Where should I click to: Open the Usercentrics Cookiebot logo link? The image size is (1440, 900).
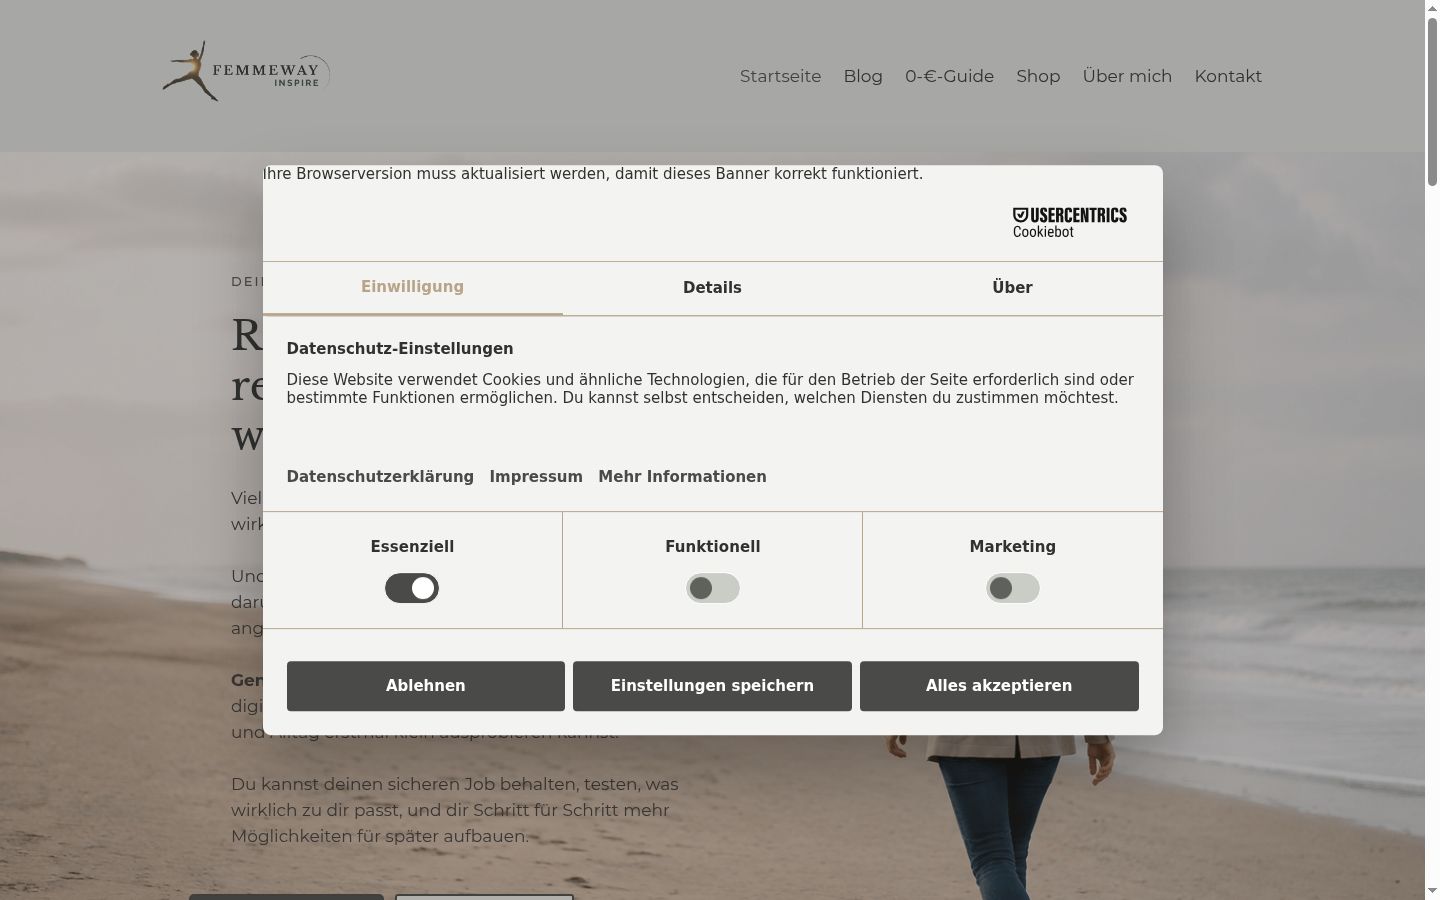pos(1069,222)
